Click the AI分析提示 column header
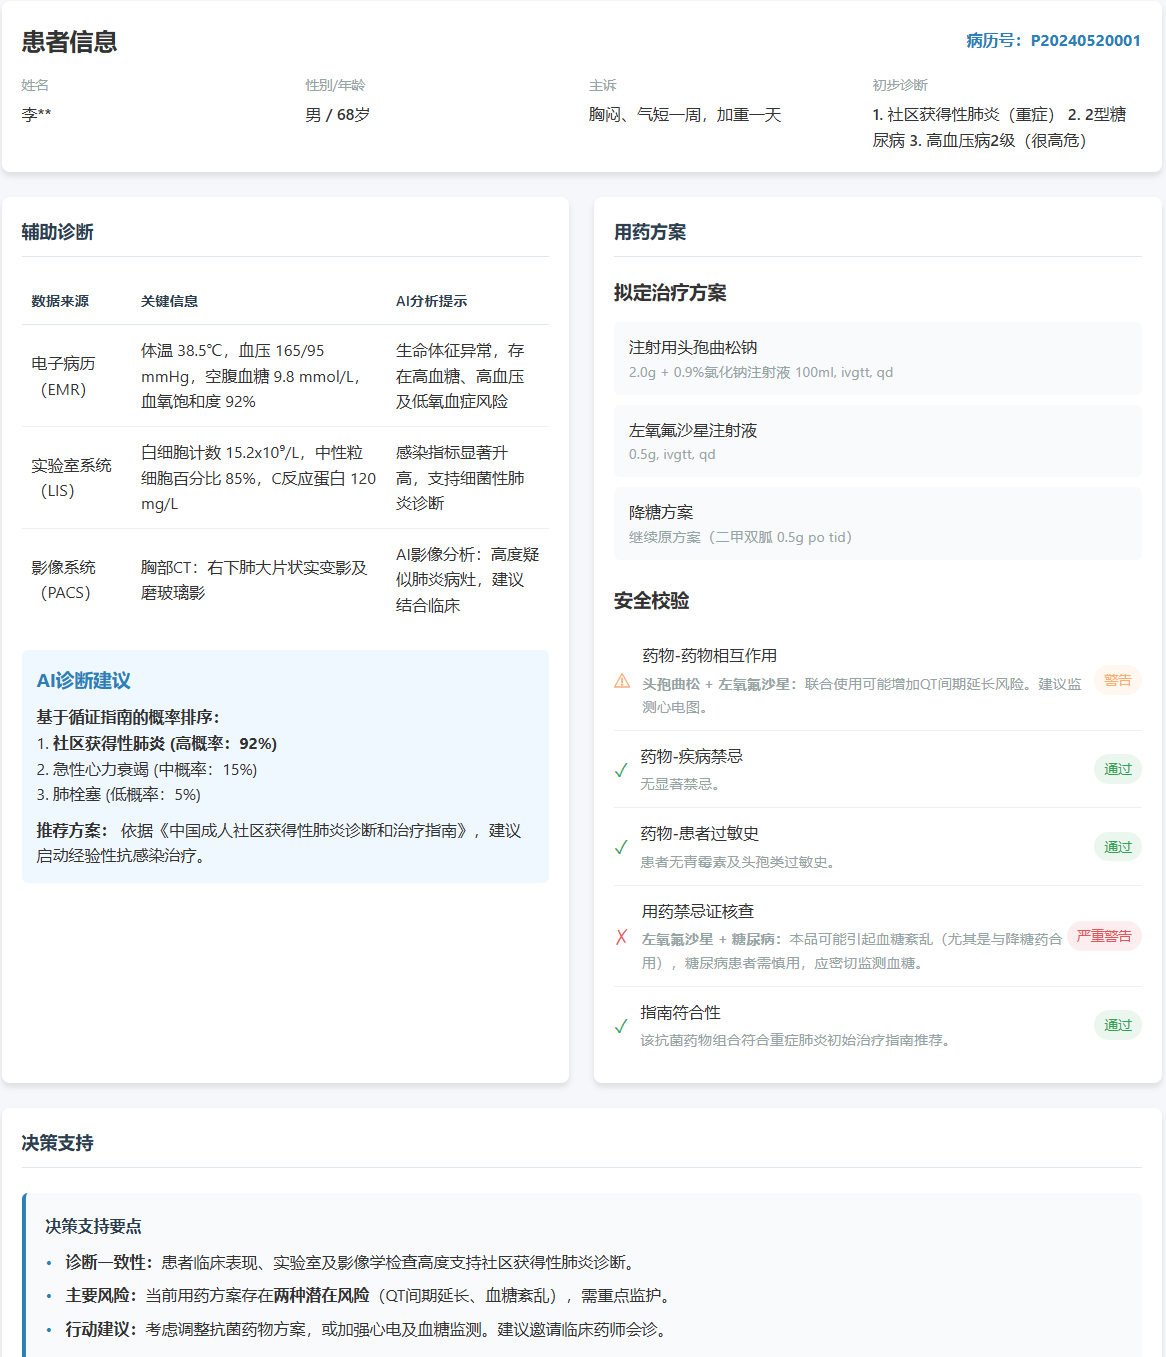Image resolution: width=1166 pixels, height=1357 pixels. (431, 301)
